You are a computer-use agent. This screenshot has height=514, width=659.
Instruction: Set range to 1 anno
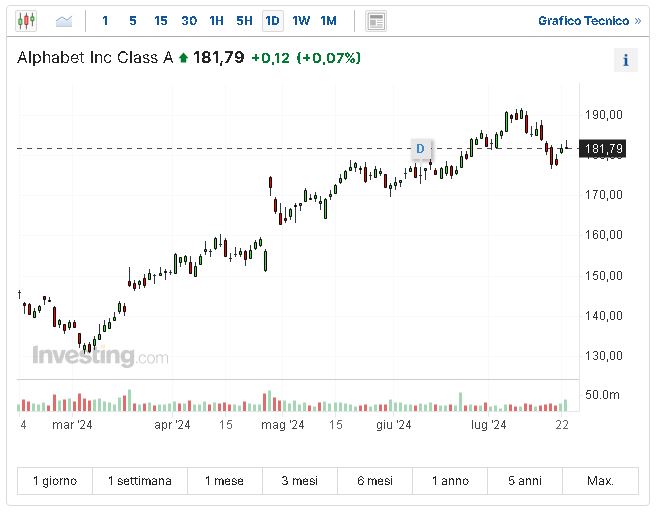click(450, 480)
